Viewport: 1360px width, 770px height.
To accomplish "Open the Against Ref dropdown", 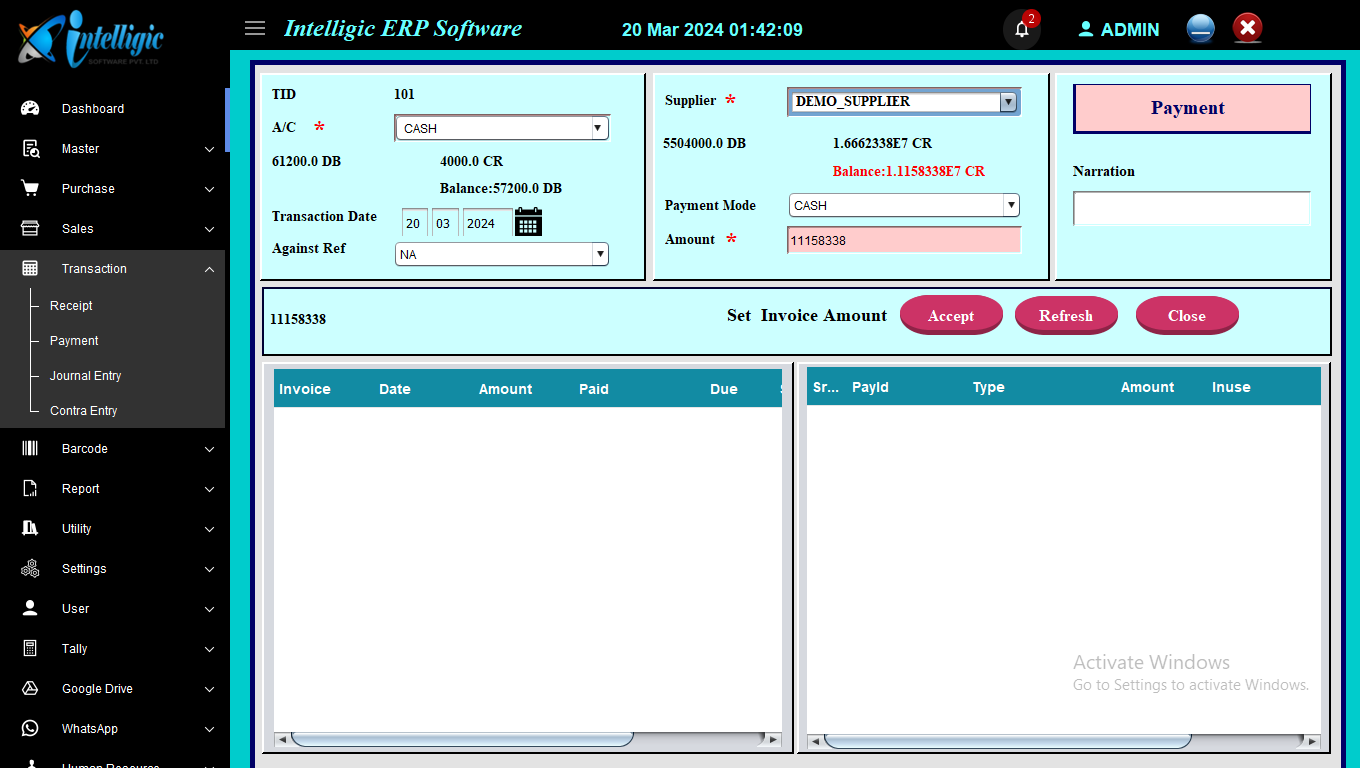I will pyautogui.click(x=501, y=255).
